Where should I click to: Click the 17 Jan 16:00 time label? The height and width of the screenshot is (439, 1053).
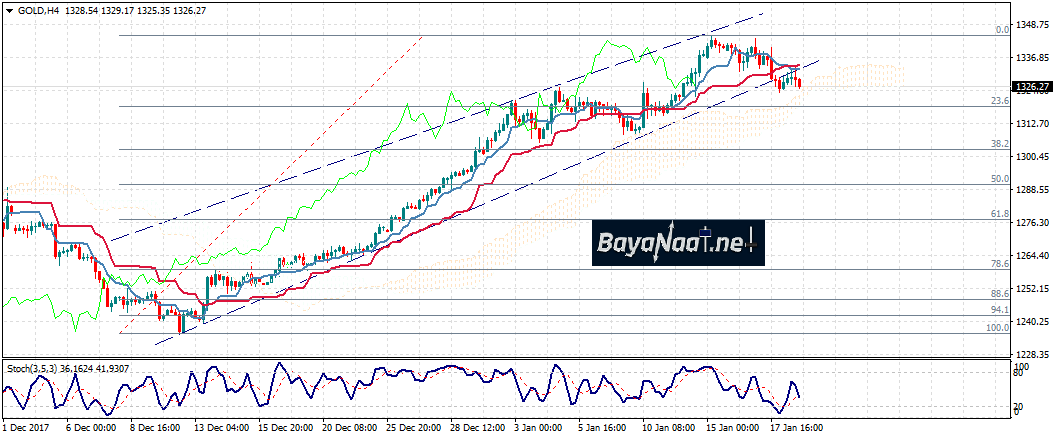798,428
